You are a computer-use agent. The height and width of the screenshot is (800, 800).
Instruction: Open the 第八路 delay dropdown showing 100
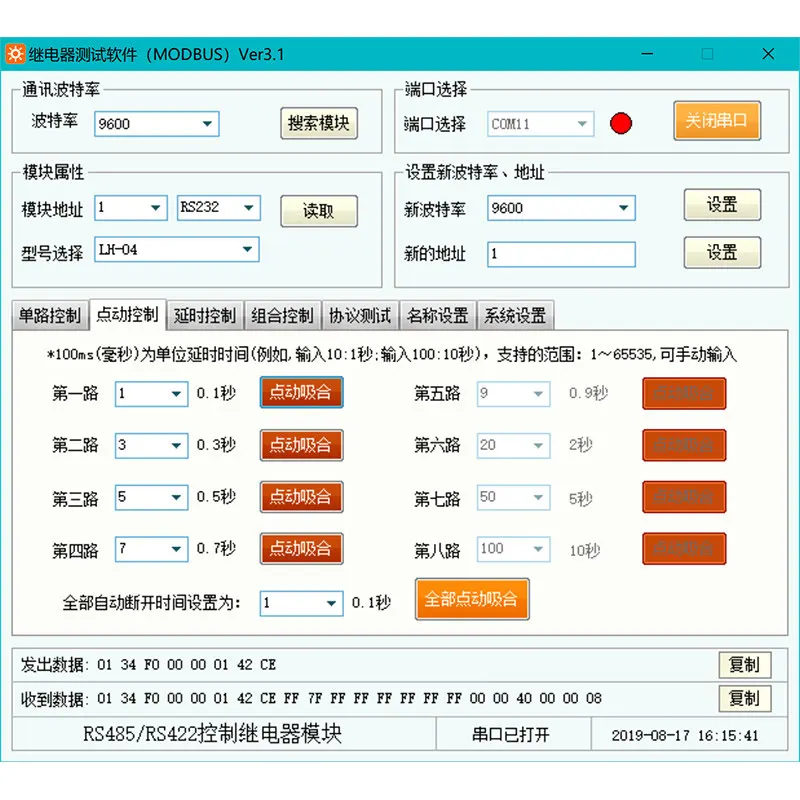pyautogui.click(x=513, y=549)
